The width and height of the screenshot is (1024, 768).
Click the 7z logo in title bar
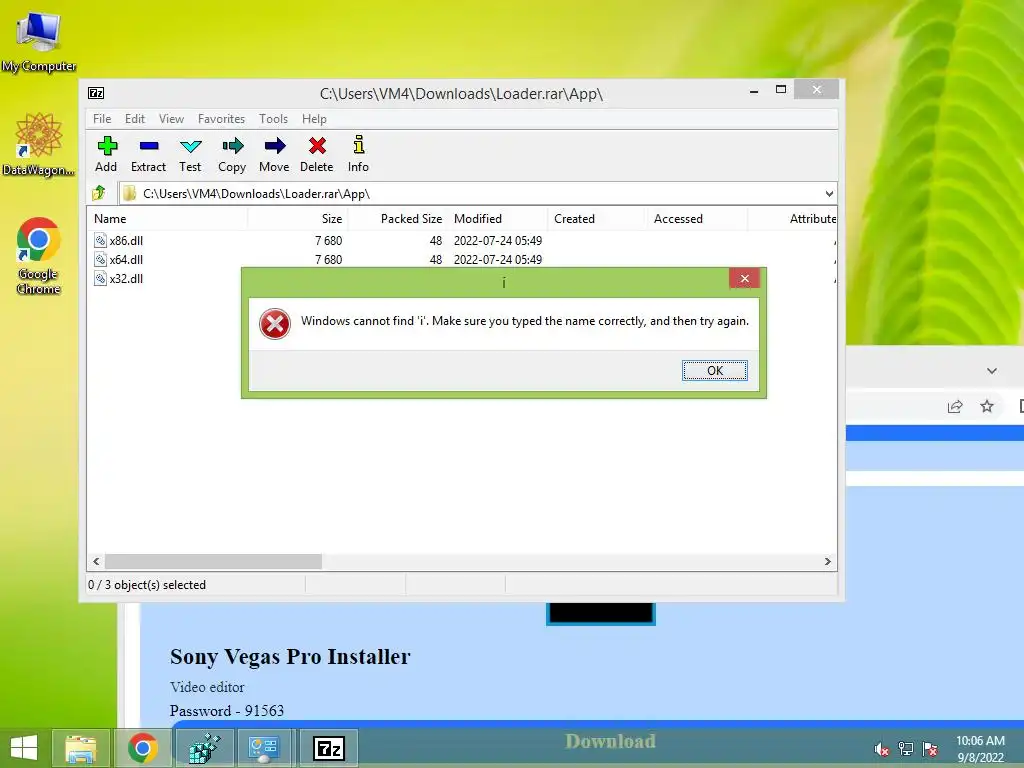[96, 93]
